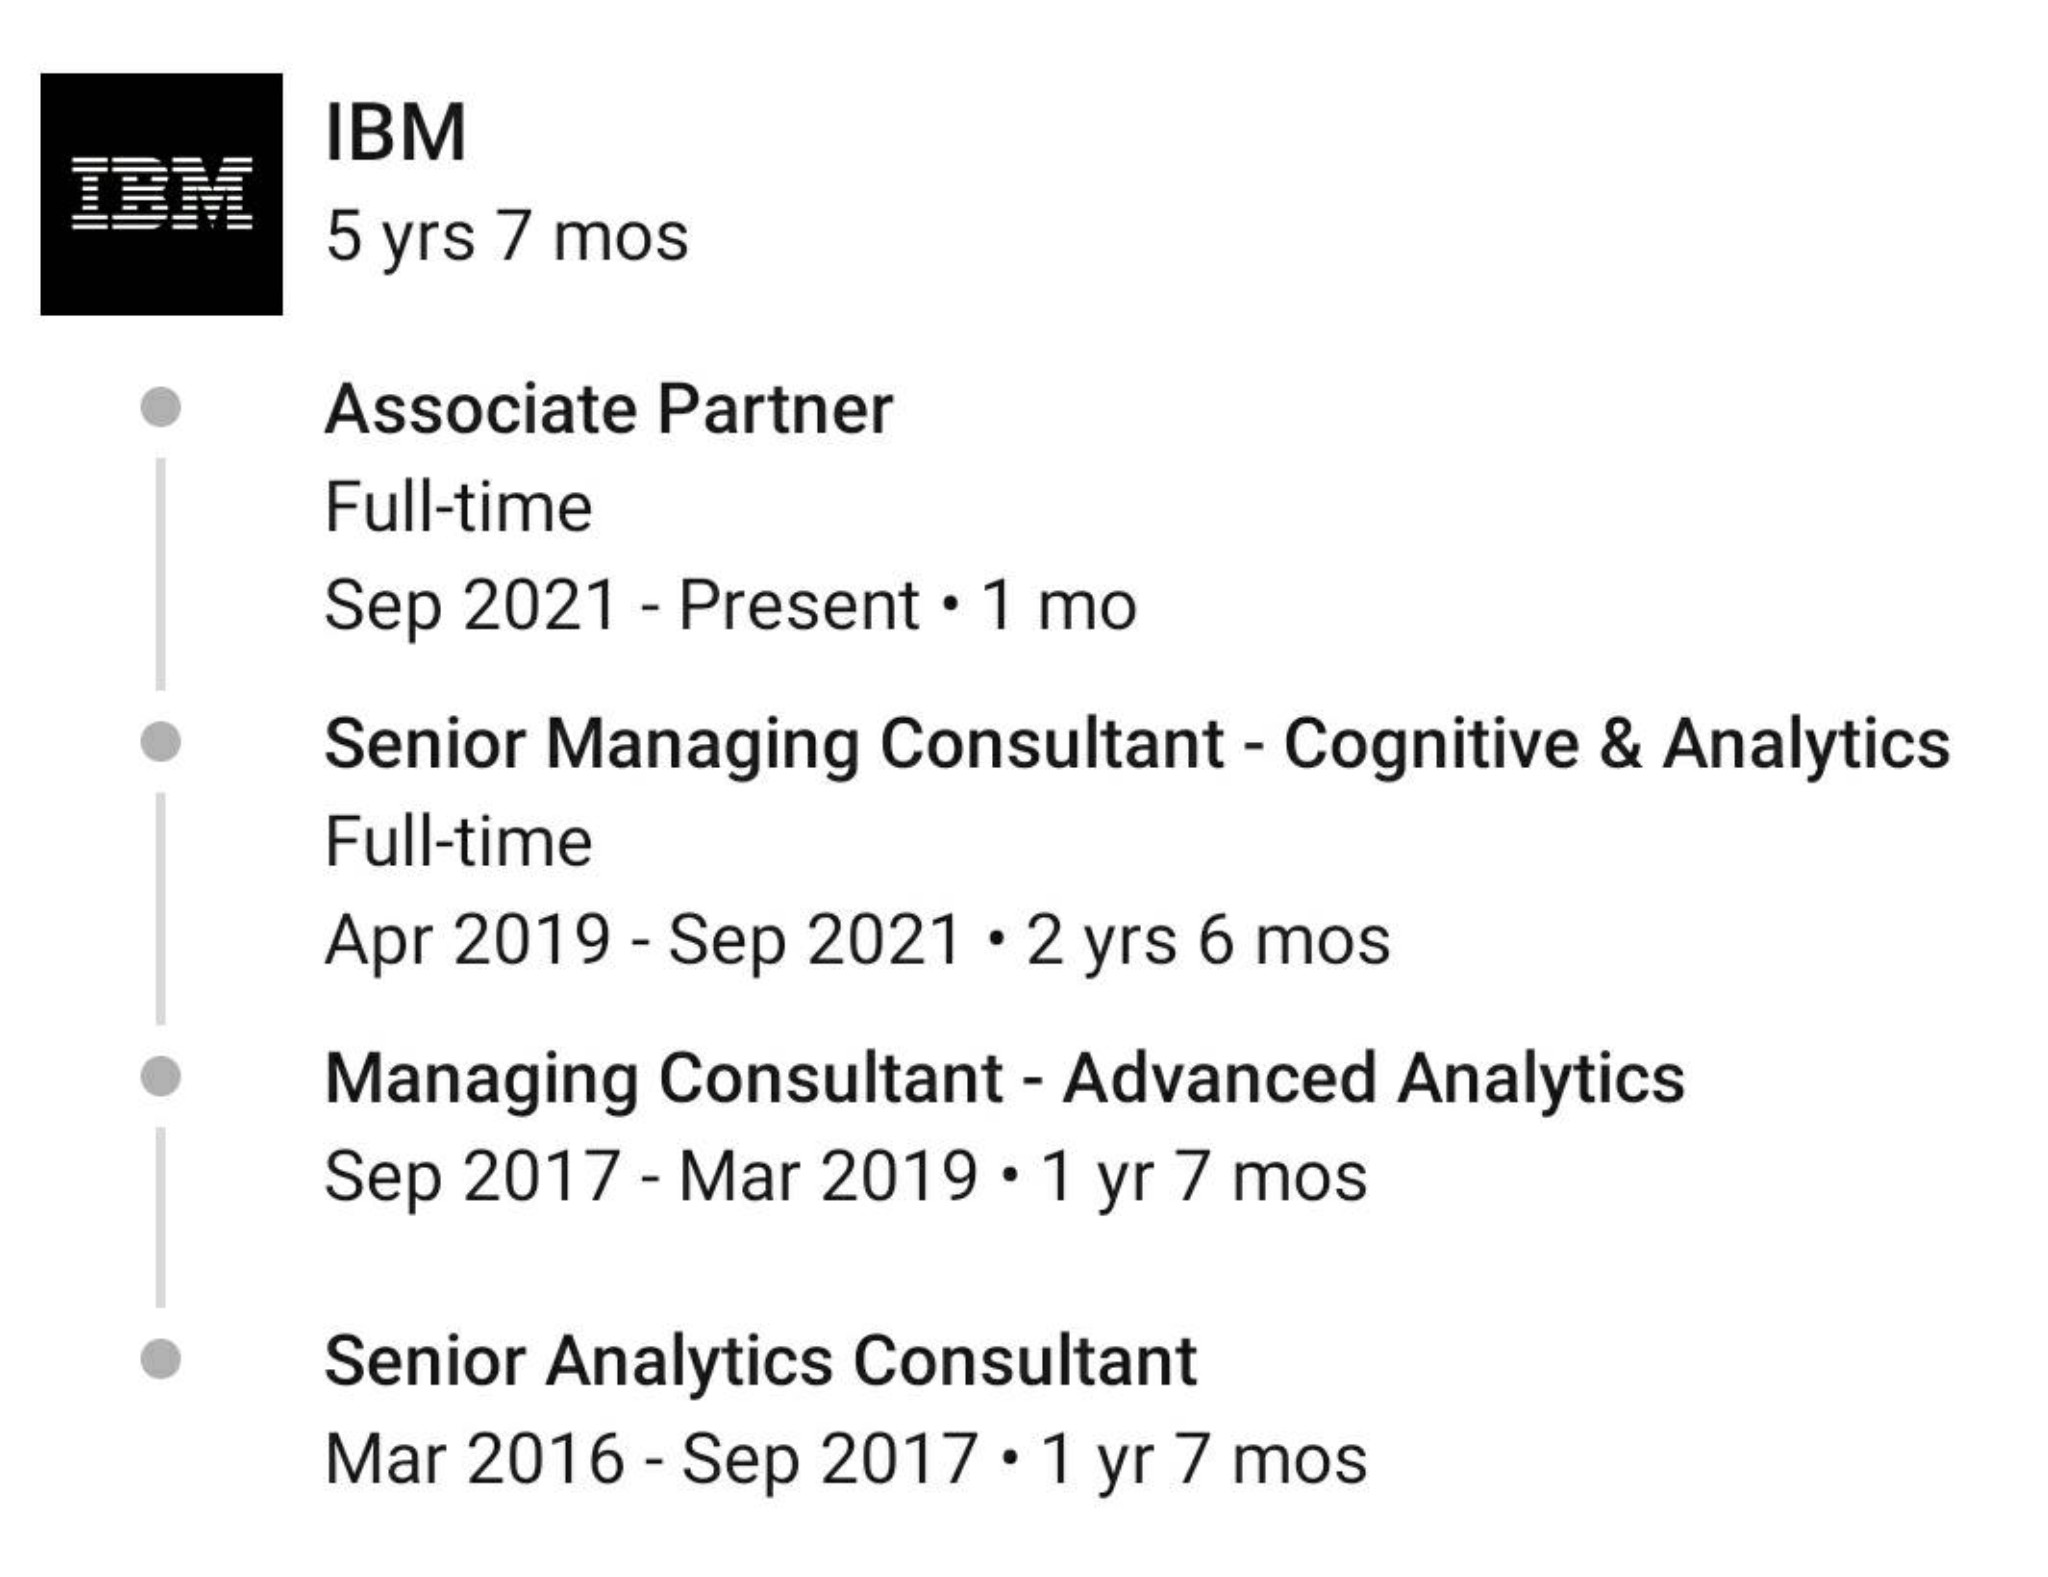Select the Associate Partner timeline bullet

161,407
